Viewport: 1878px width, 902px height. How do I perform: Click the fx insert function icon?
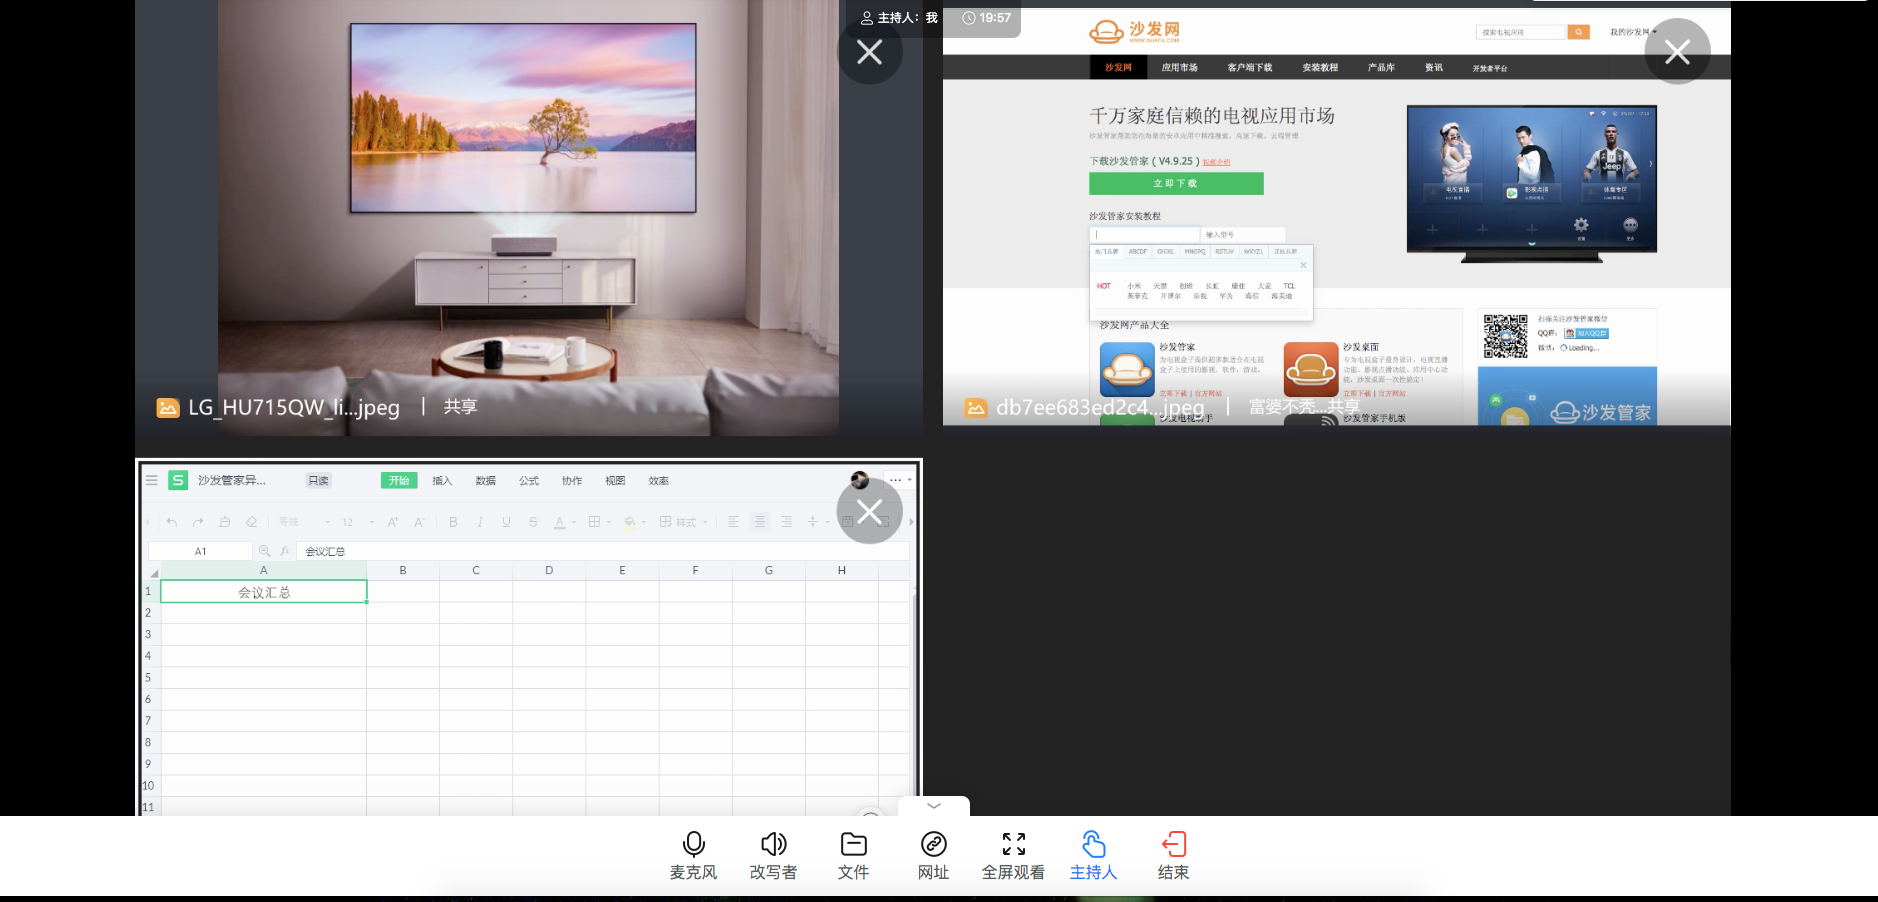tap(285, 551)
